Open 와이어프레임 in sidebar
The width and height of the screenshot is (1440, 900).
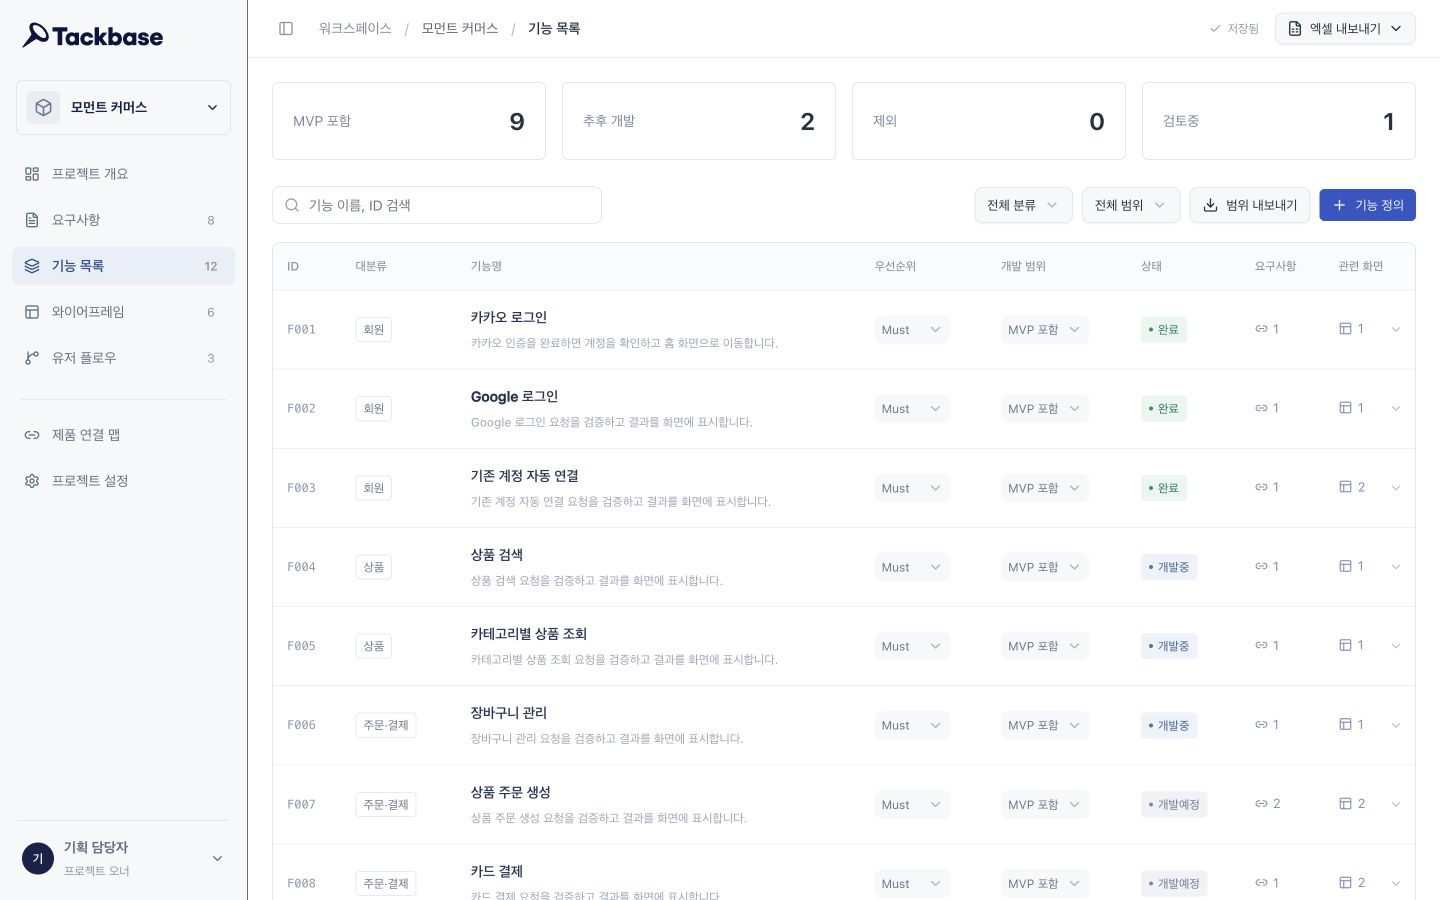click(x=123, y=312)
